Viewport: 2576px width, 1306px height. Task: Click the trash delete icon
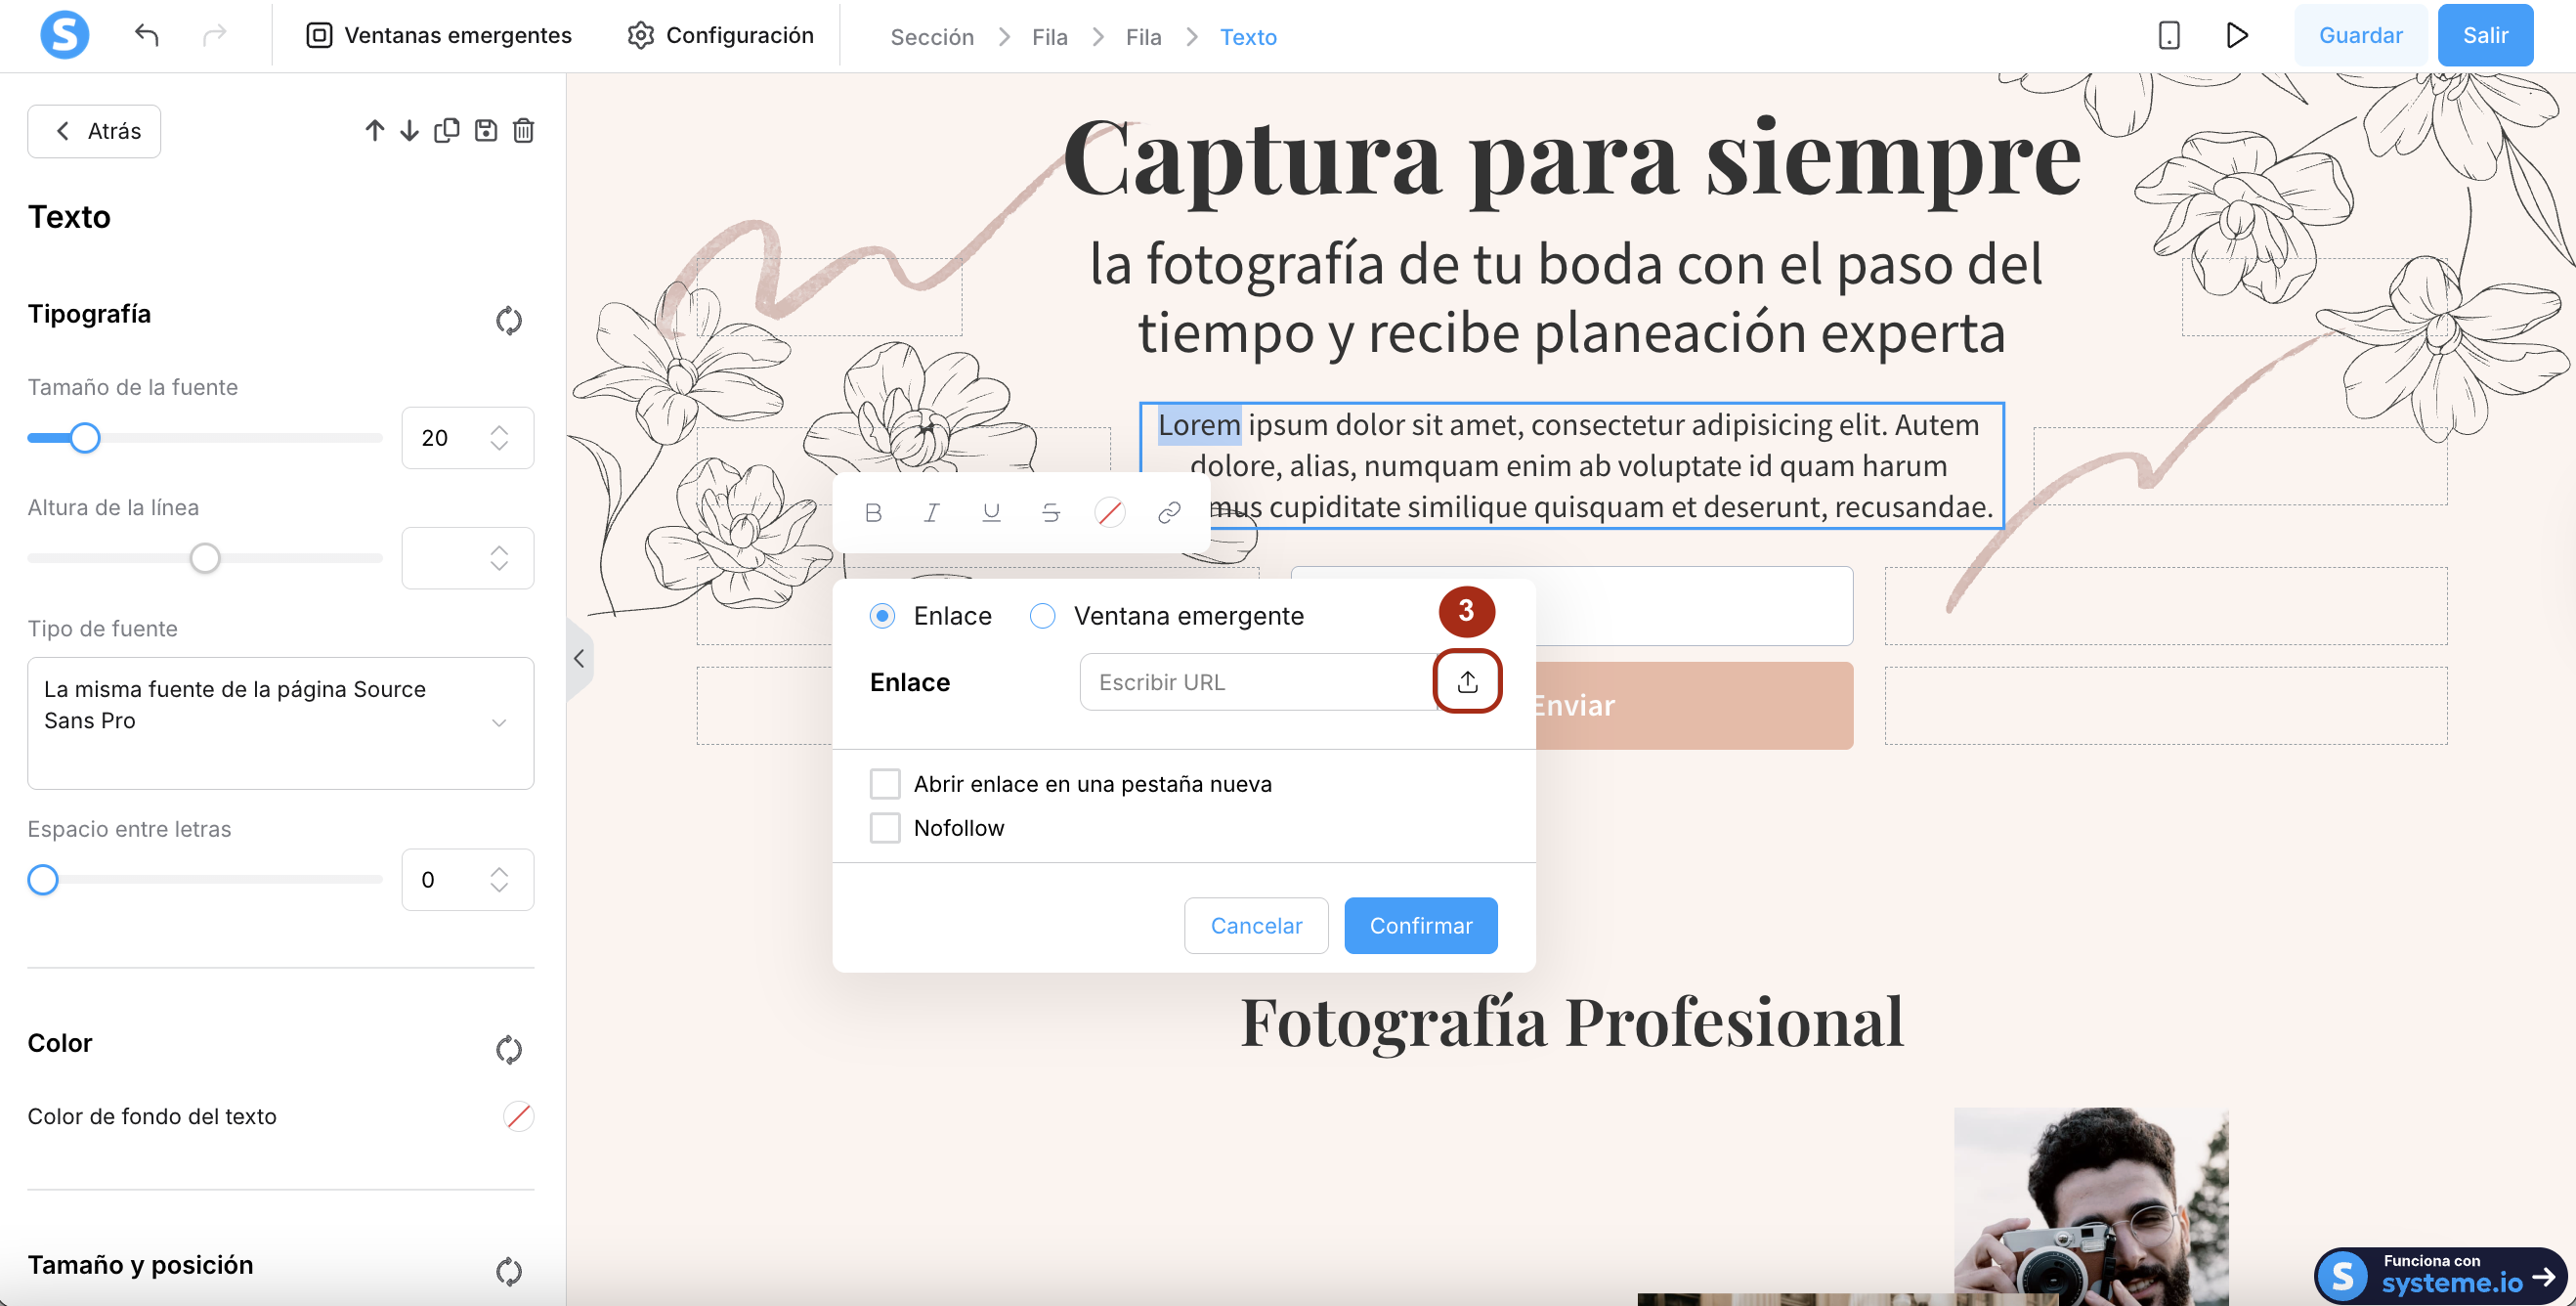[x=523, y=131]
